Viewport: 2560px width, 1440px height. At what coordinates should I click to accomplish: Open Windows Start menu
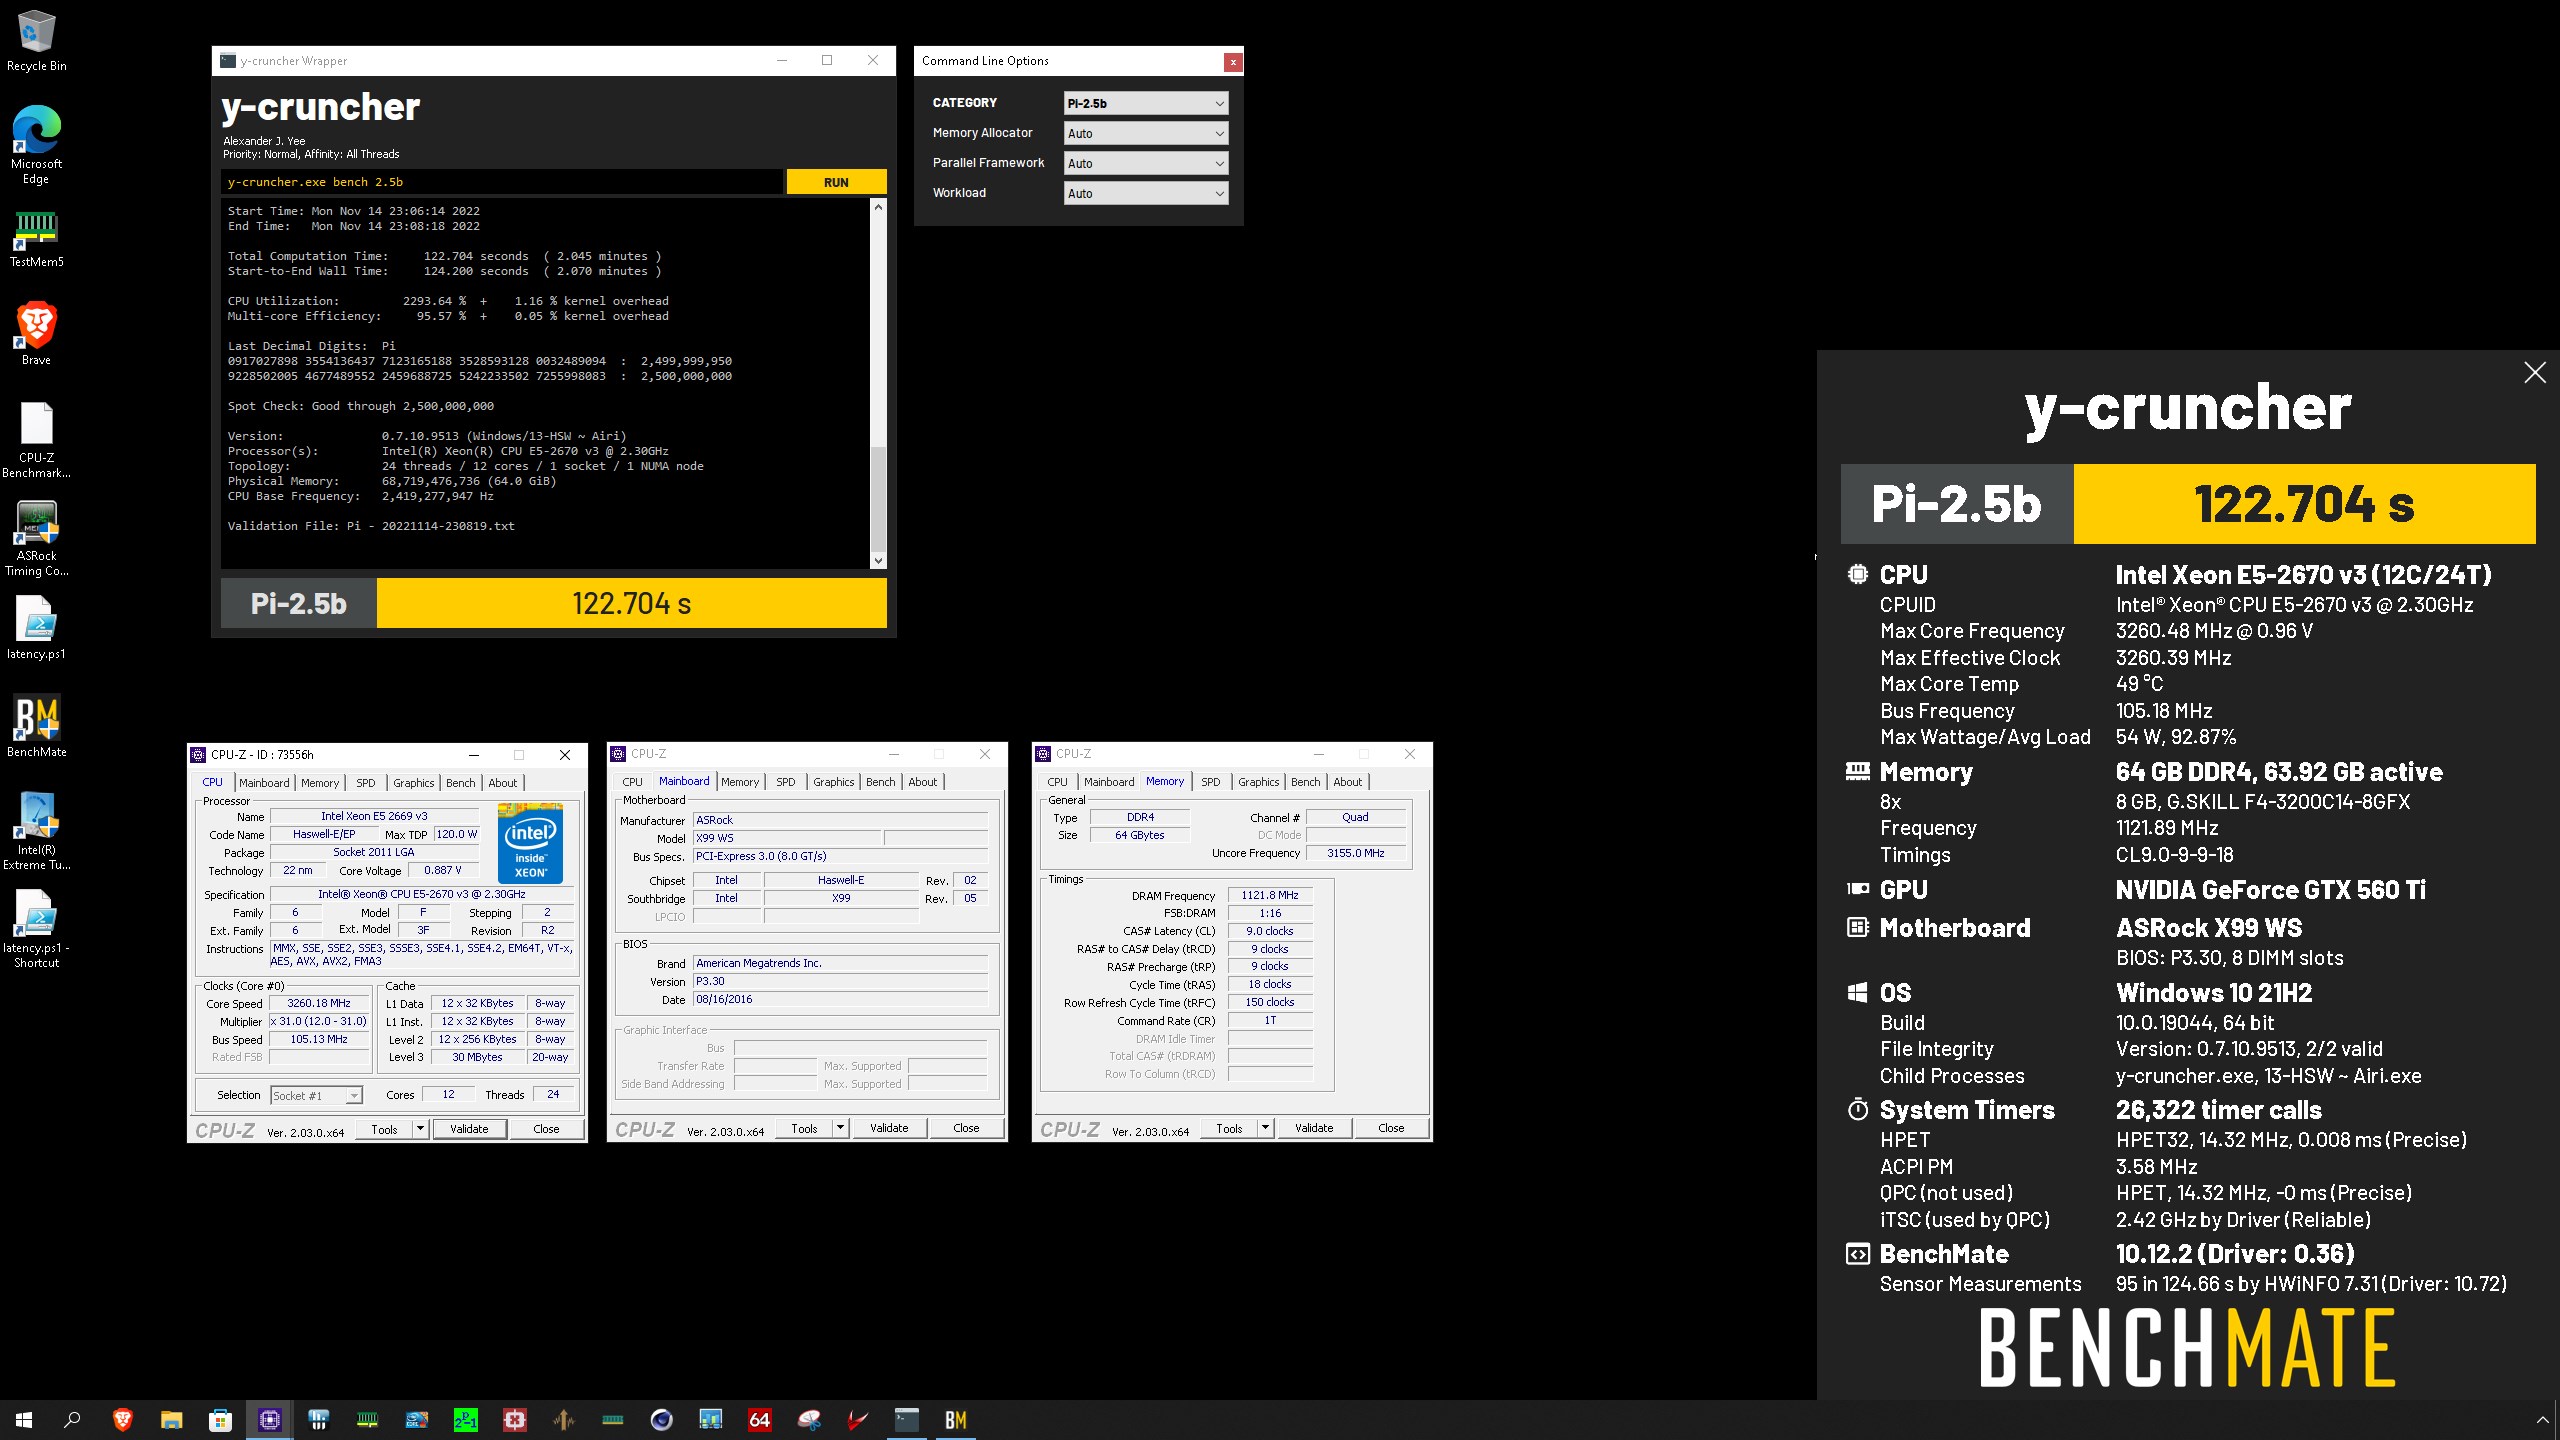pos(24,1419)
